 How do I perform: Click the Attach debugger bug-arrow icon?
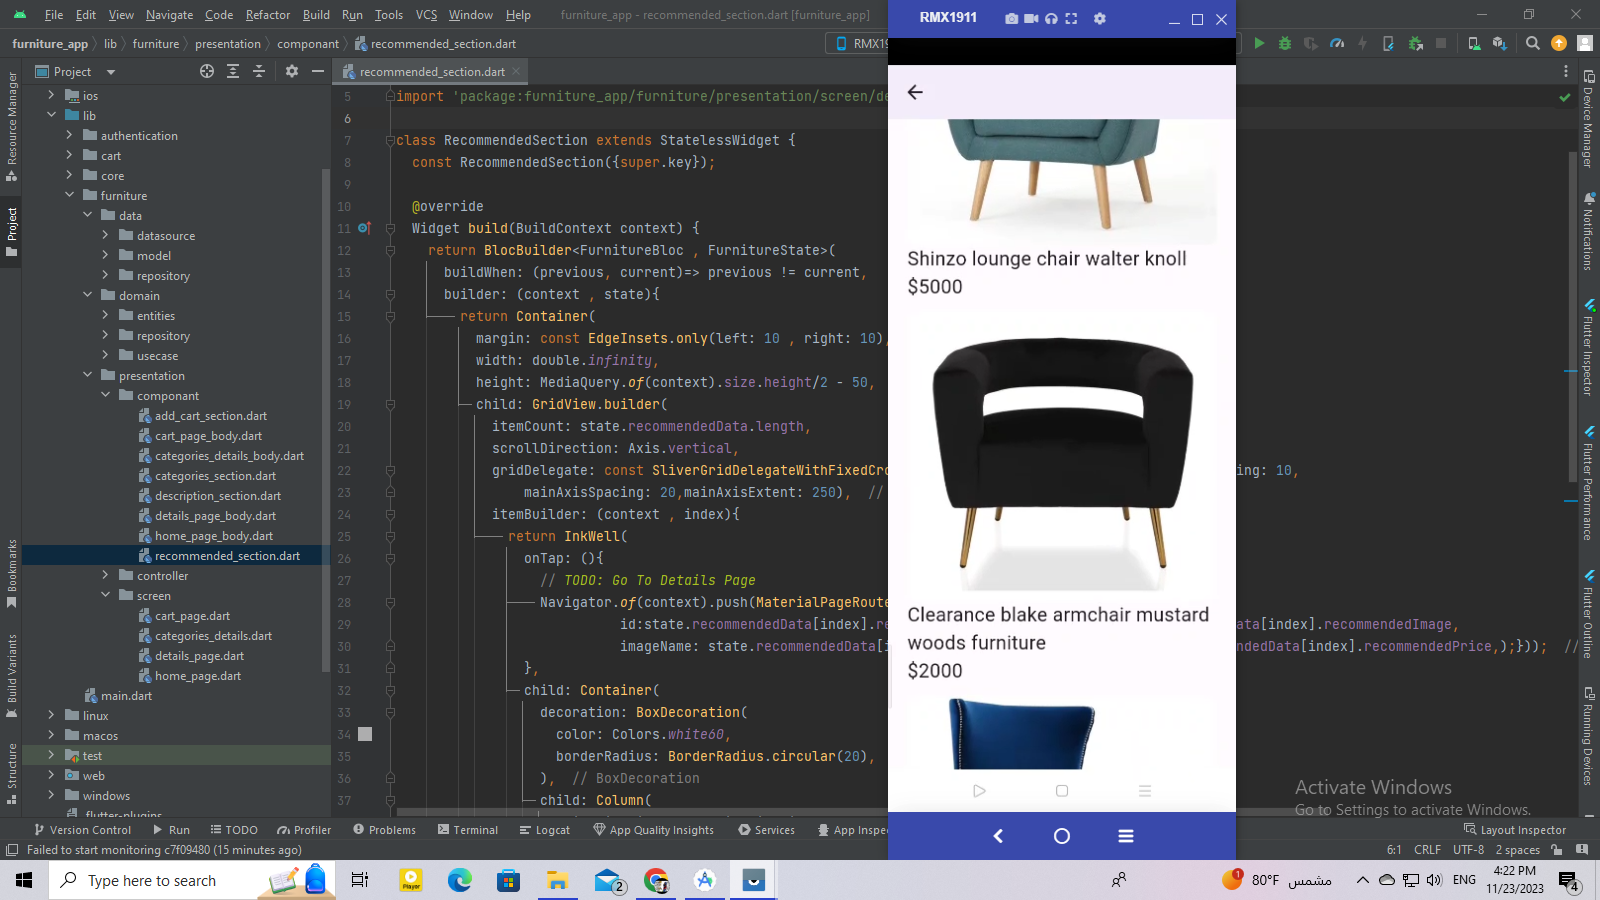coord(1416,43)
